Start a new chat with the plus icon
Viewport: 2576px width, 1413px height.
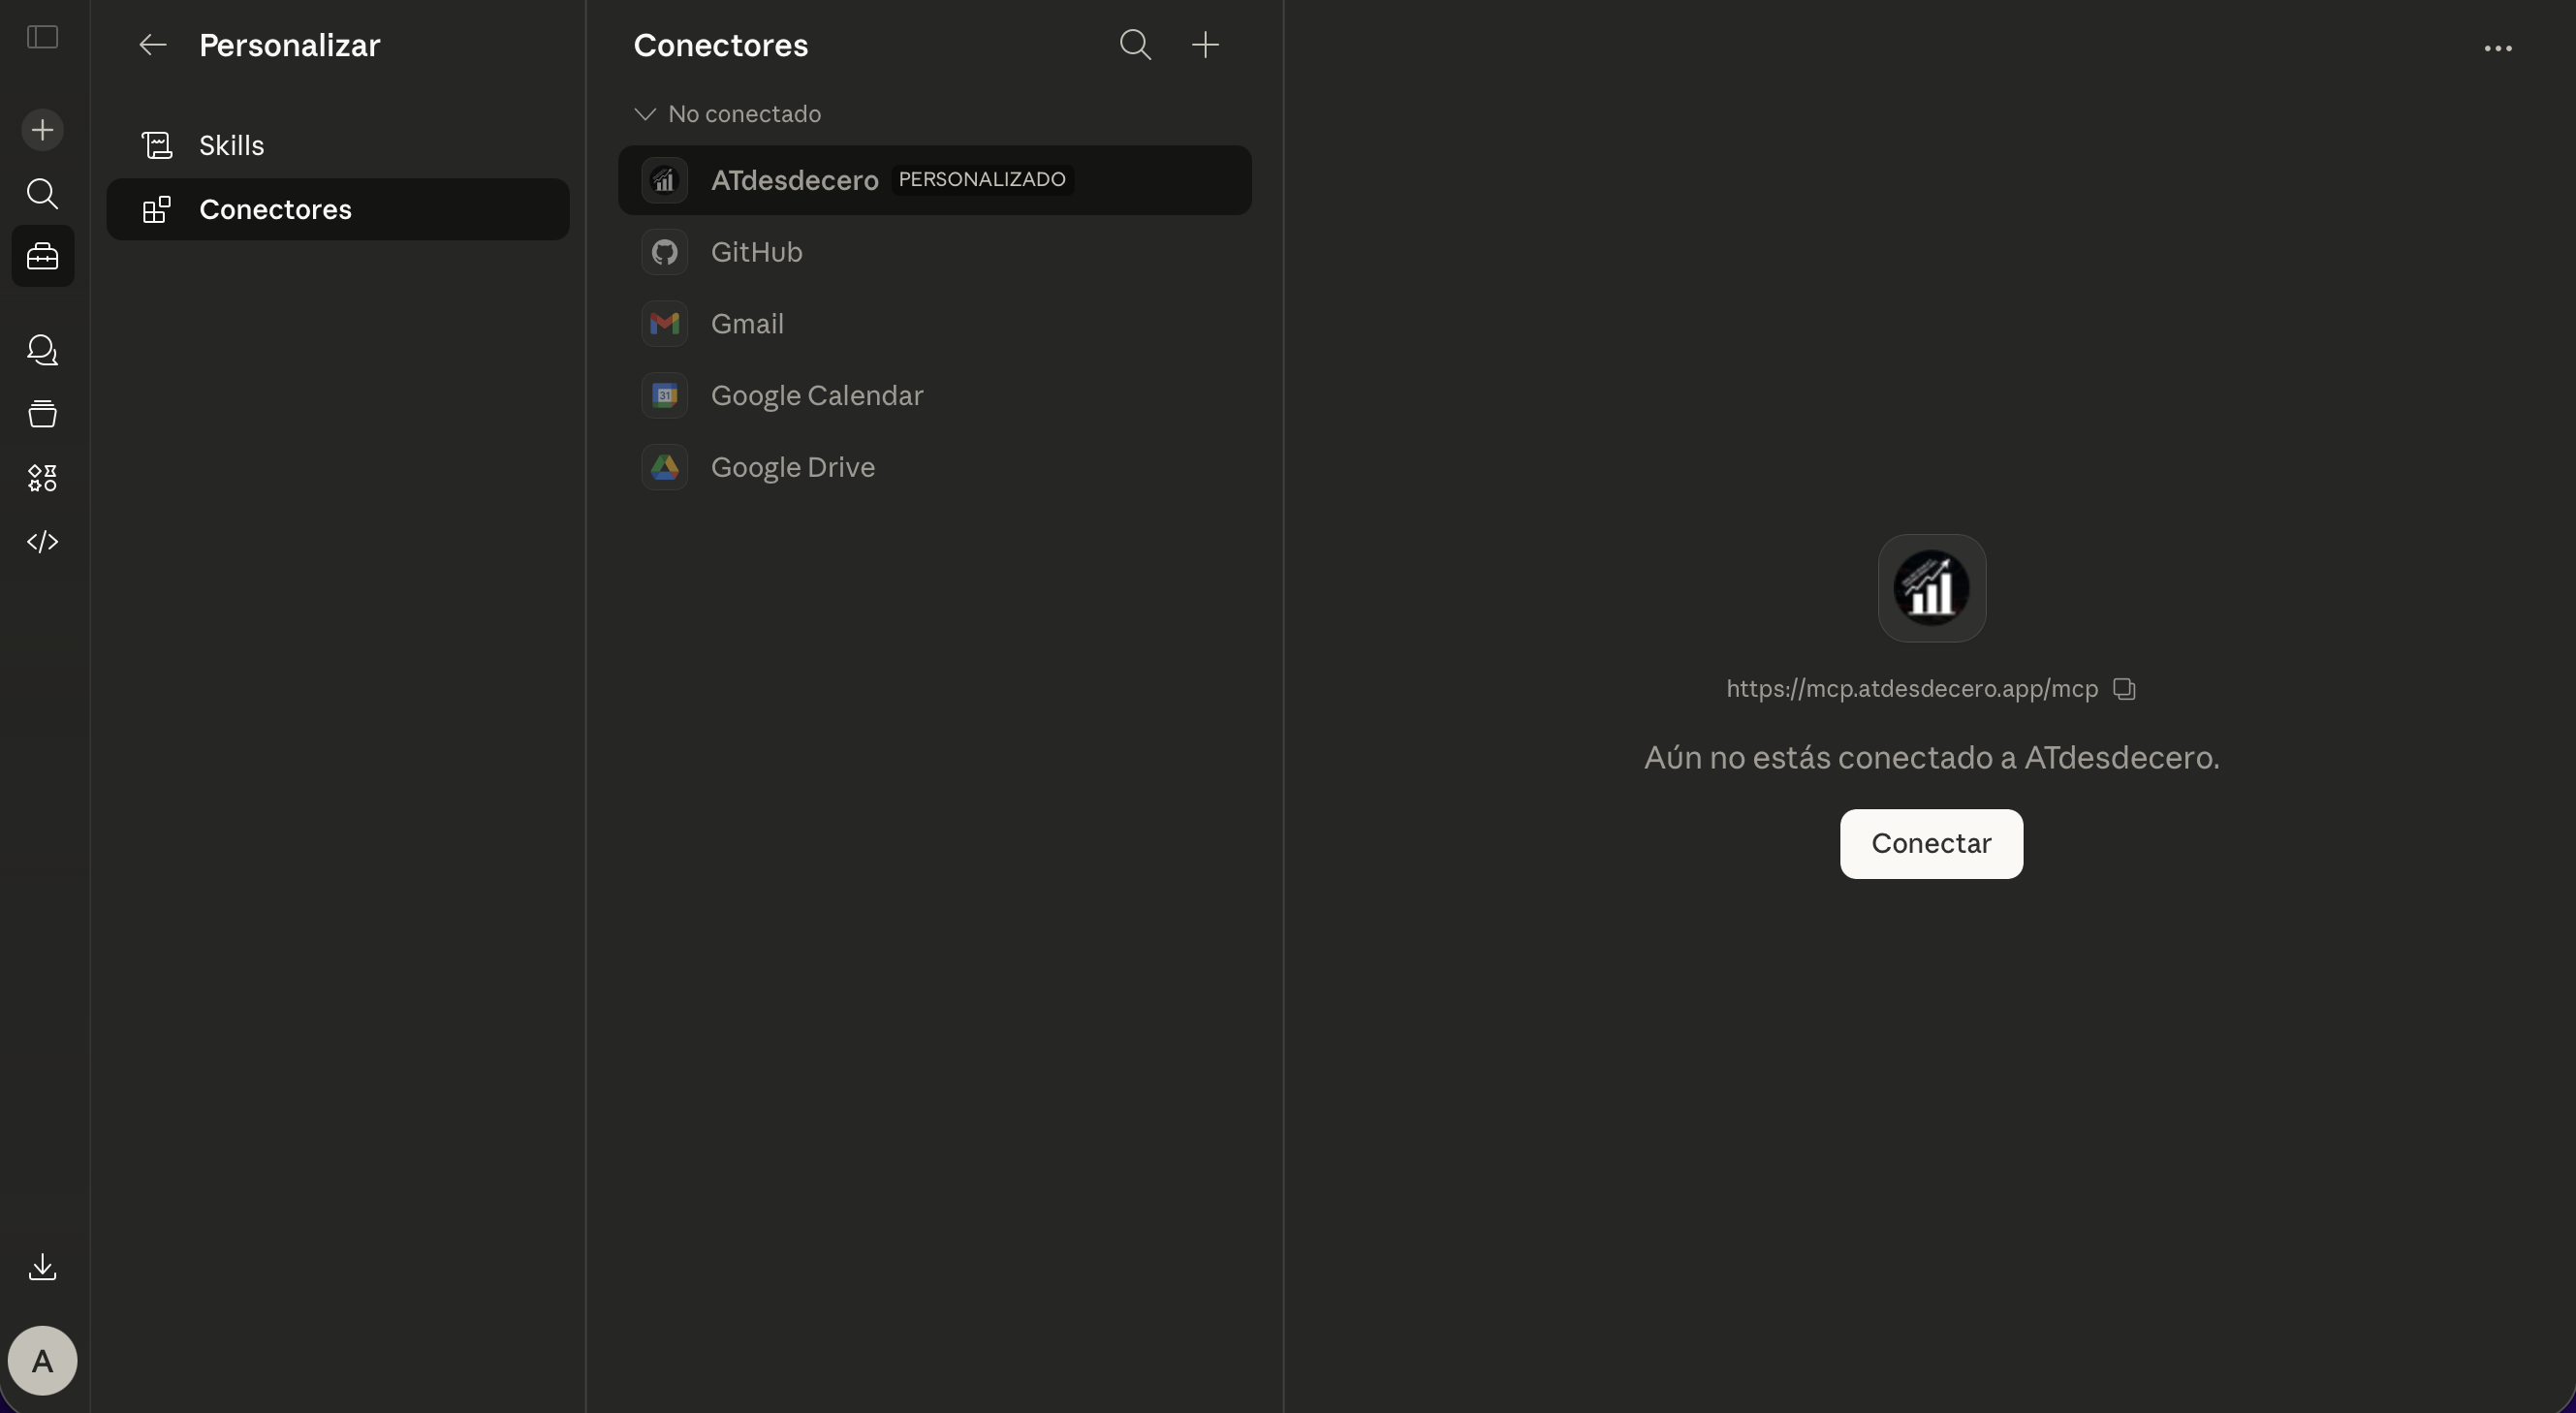[42, 129]
